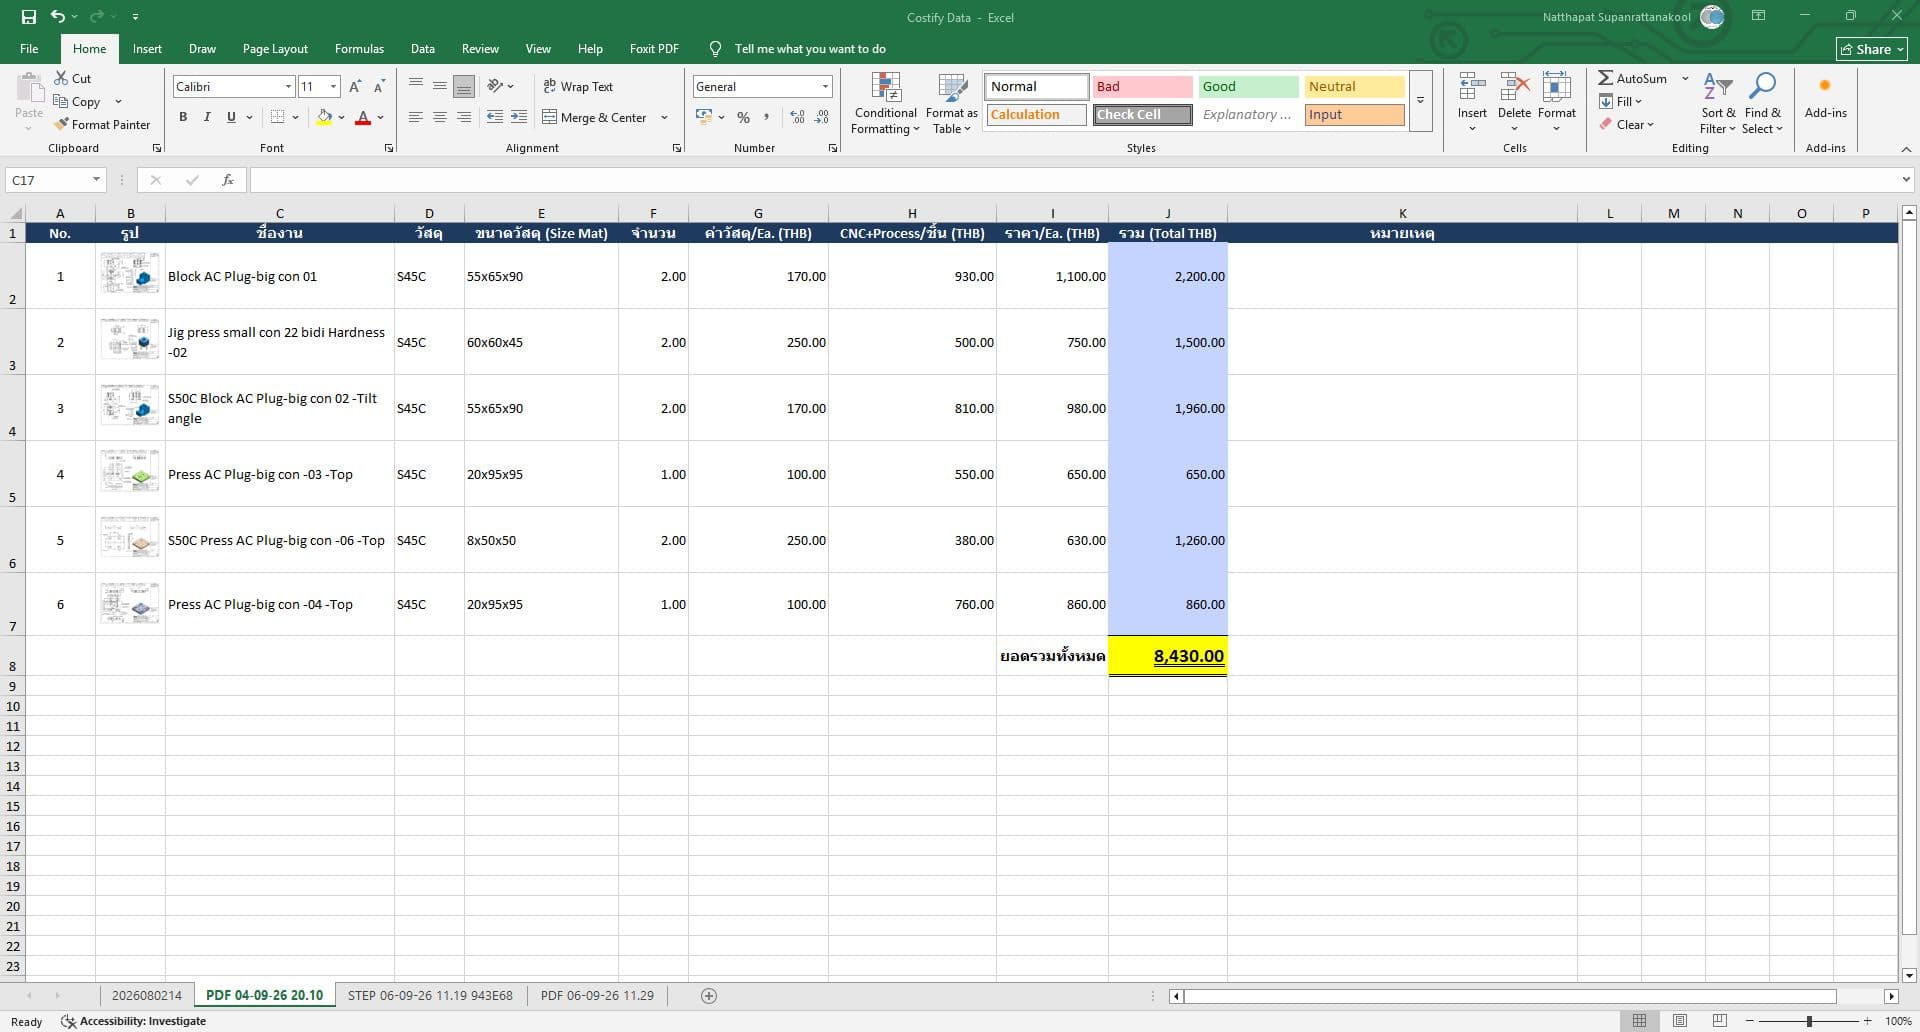Click the zoom slider handle
This screenshot has width=1920, height=1032.
[x=1809, y=1021]
